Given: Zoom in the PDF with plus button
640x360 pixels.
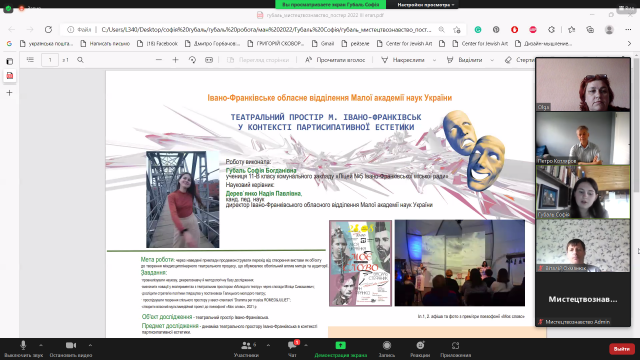Looking at the screenshot, I should (x=176, y=60).
